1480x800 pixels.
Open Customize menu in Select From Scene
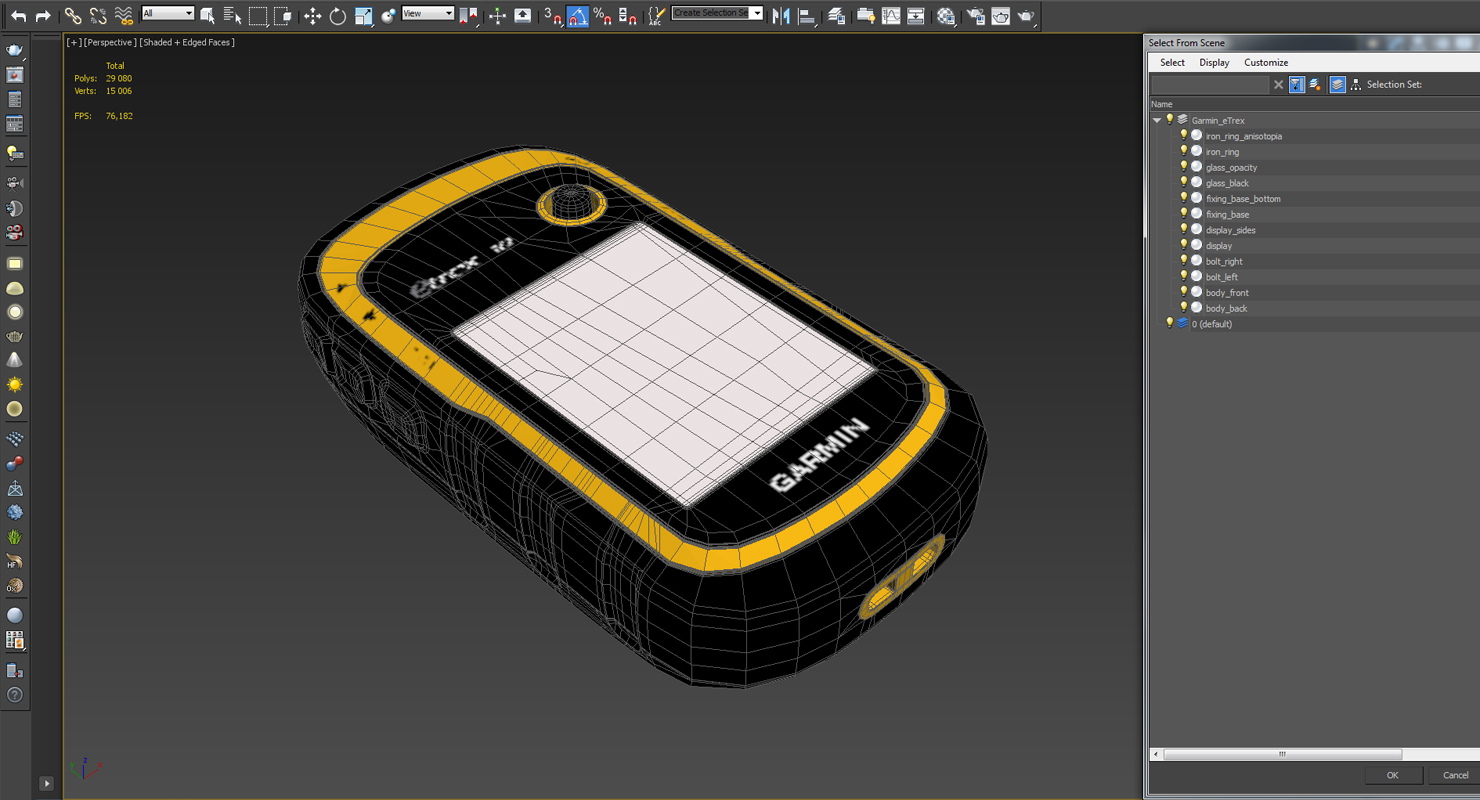[x=1266, y=62]
